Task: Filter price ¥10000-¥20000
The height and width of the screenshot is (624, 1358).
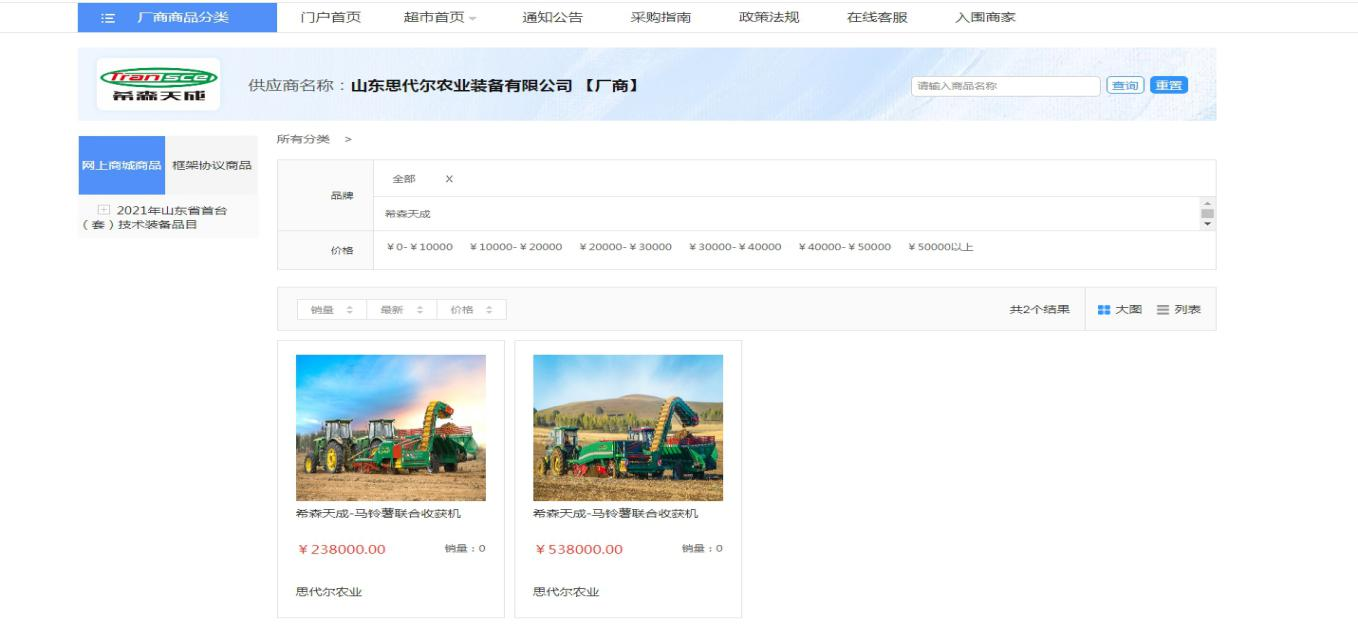Action: pyautogui.click(x=515, y=247)
